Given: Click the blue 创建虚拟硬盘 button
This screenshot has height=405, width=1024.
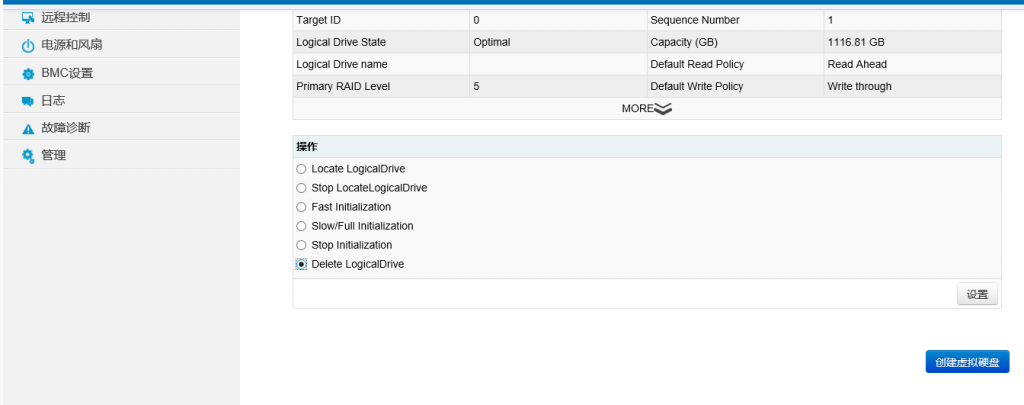Looking at the screenshot, I should [x=967, y=362].
